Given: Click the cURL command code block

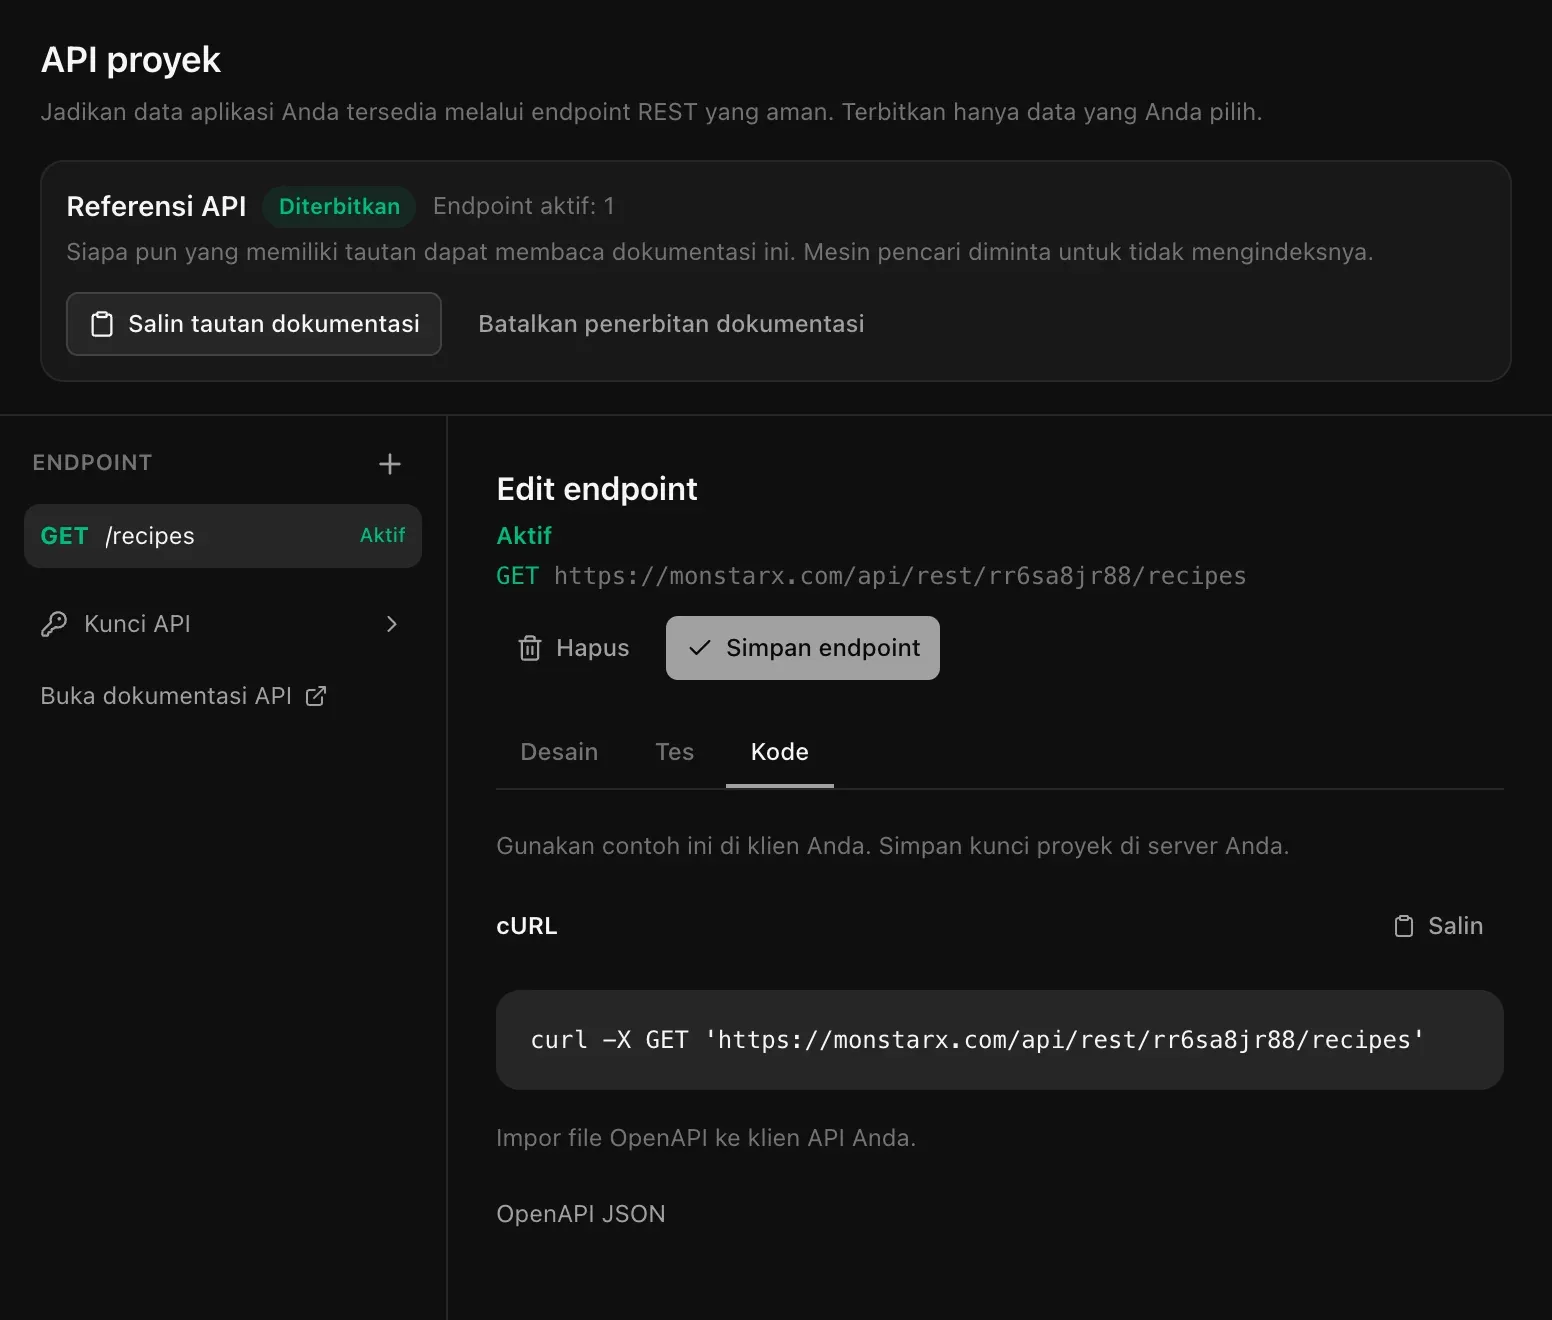Looking at the screenshot, I should [1000, 1040].
